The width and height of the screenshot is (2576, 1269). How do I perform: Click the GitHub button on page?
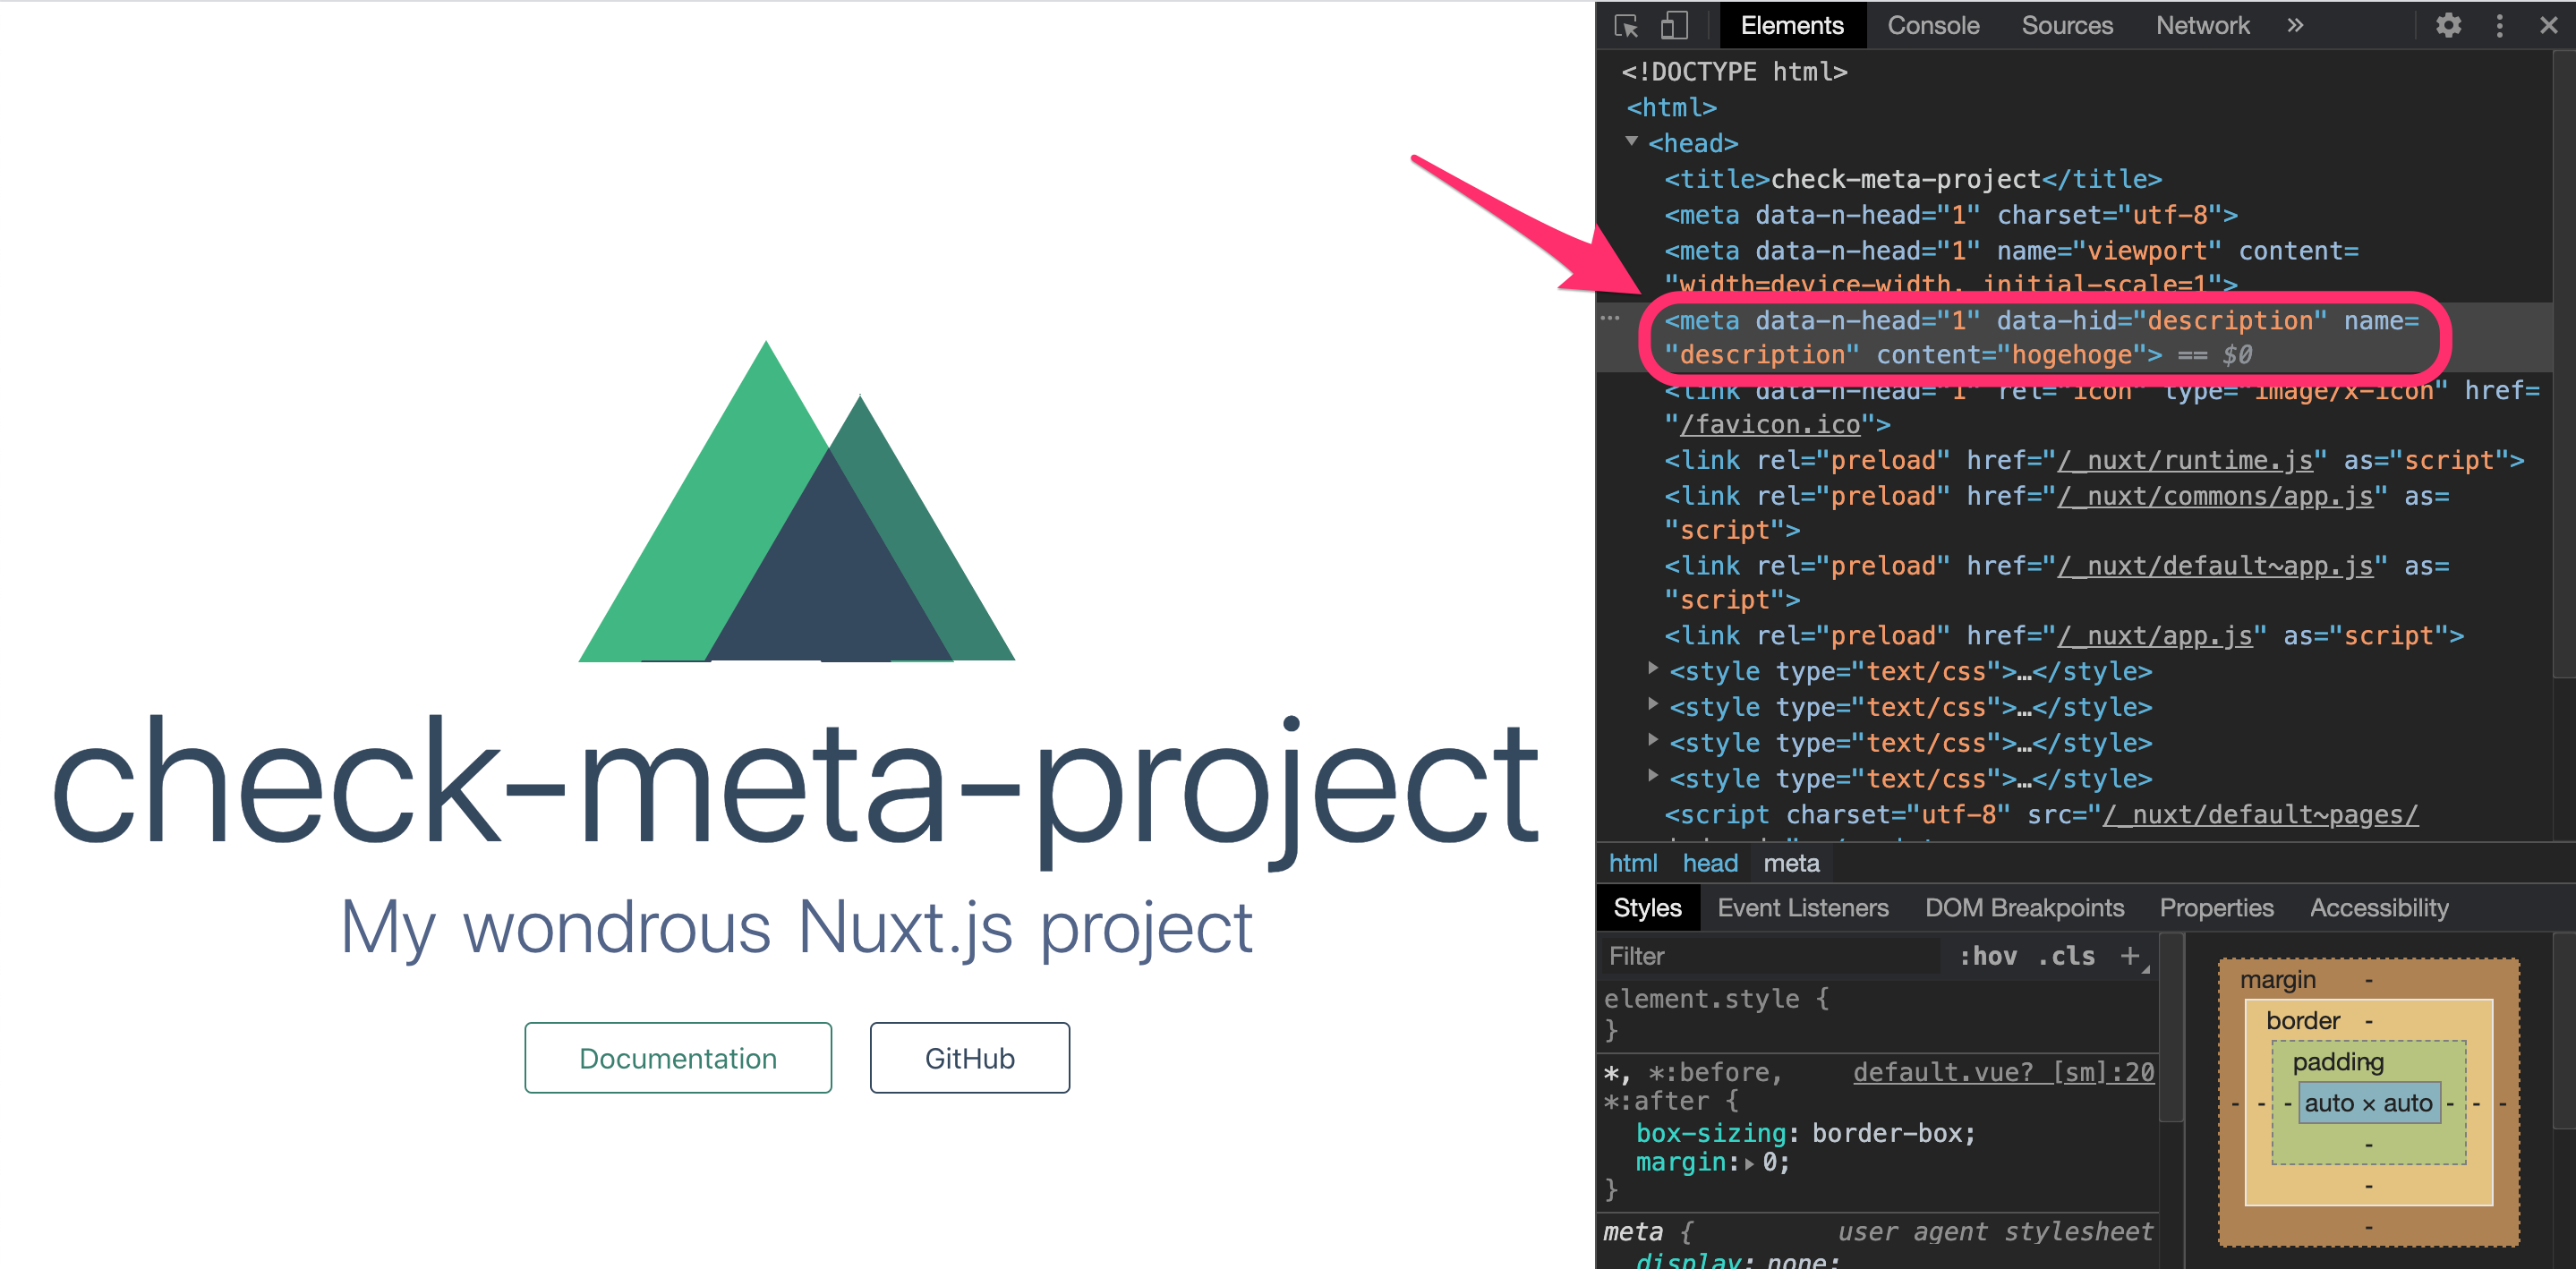tap(969, 1057)
